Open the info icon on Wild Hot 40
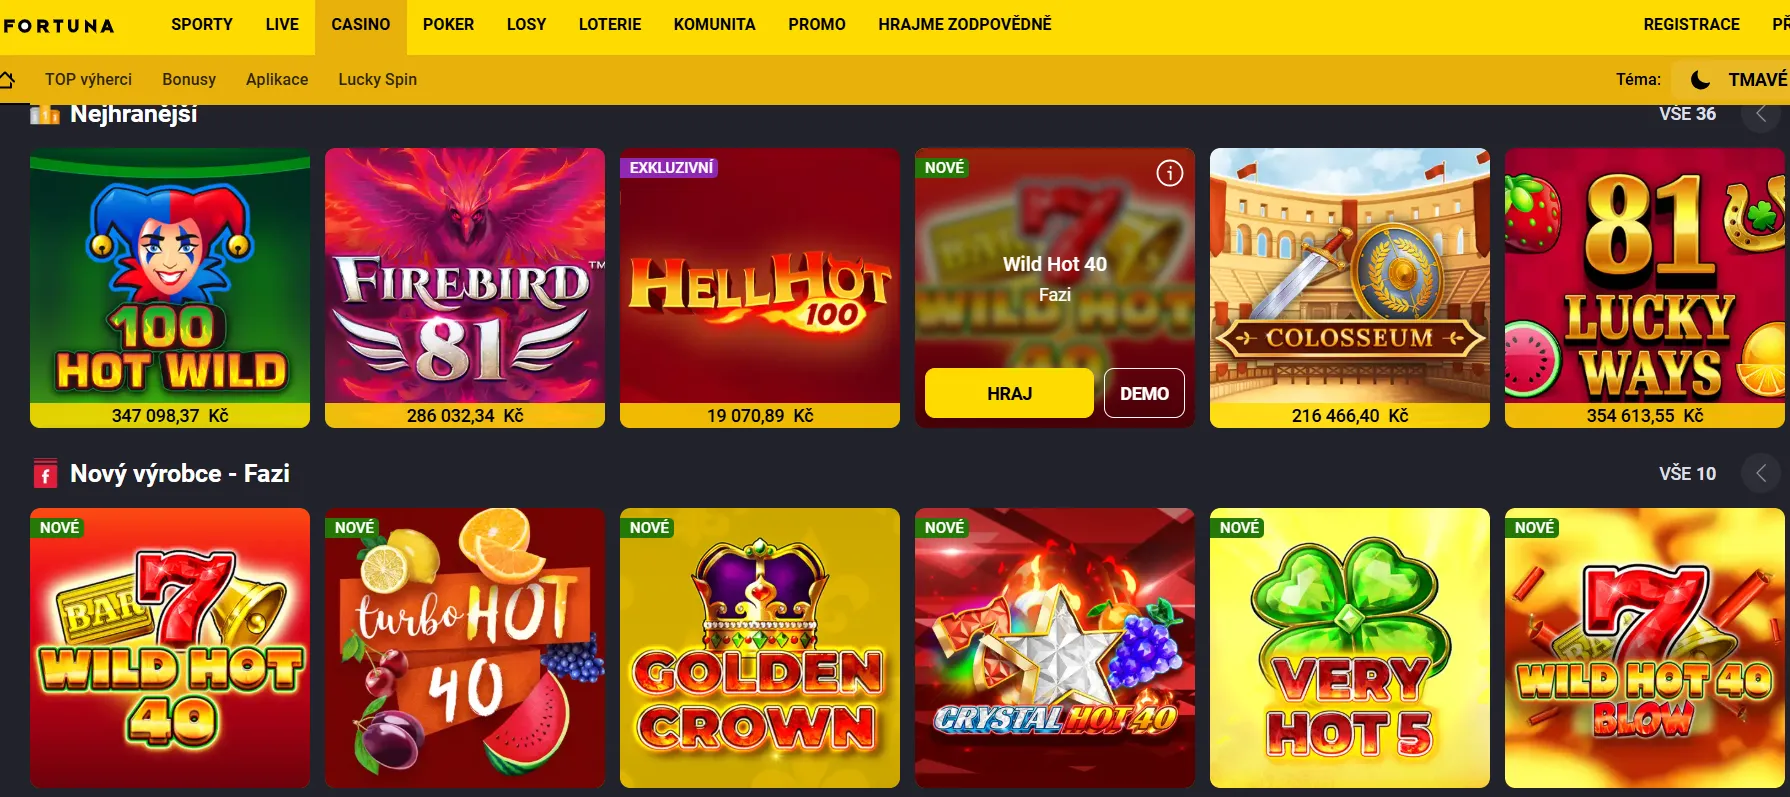This screenshot has width=1790, height=797. (1169, 173)
